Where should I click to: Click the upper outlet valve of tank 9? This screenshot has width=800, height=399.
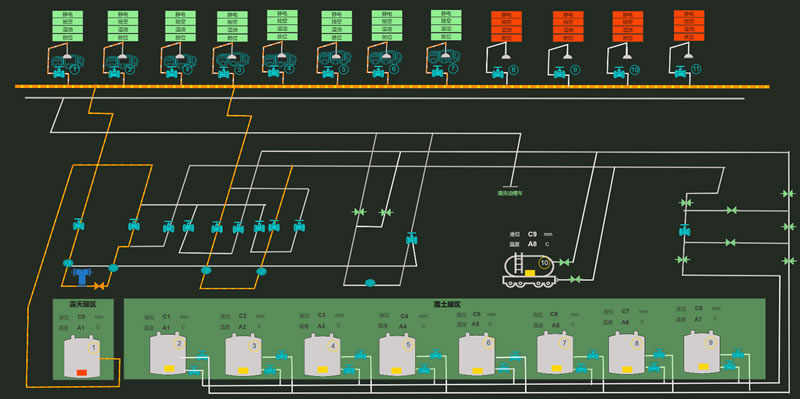pyautogui.click(x=737, y=353)
